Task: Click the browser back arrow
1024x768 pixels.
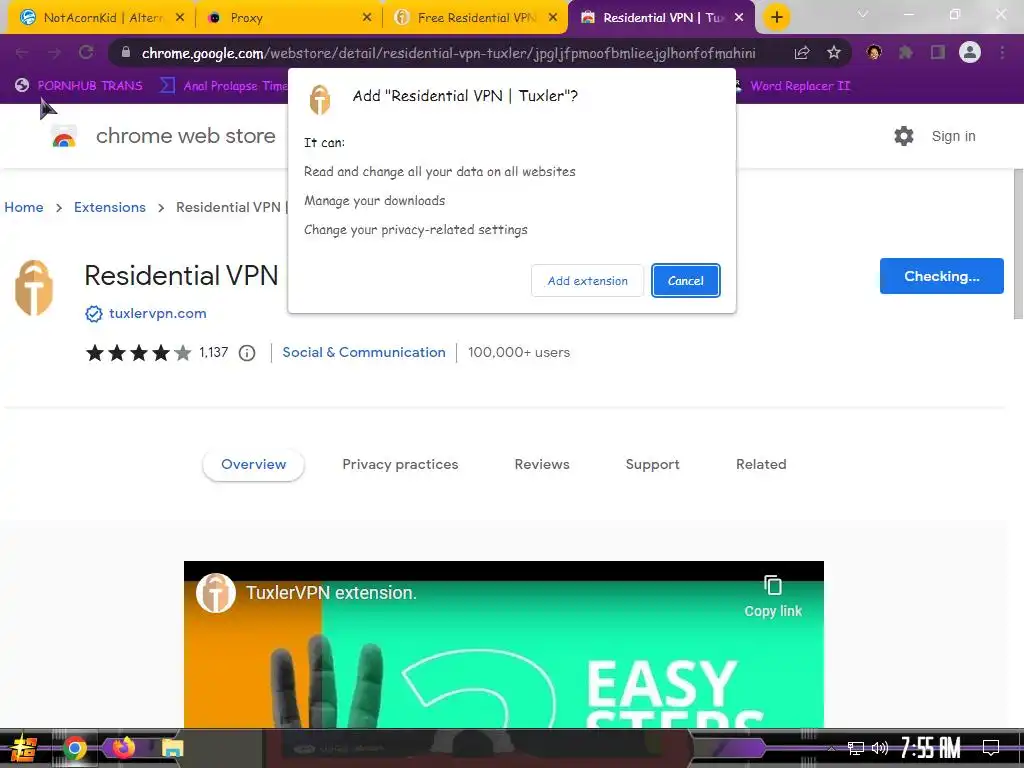Action: click(x=22, y=53)
